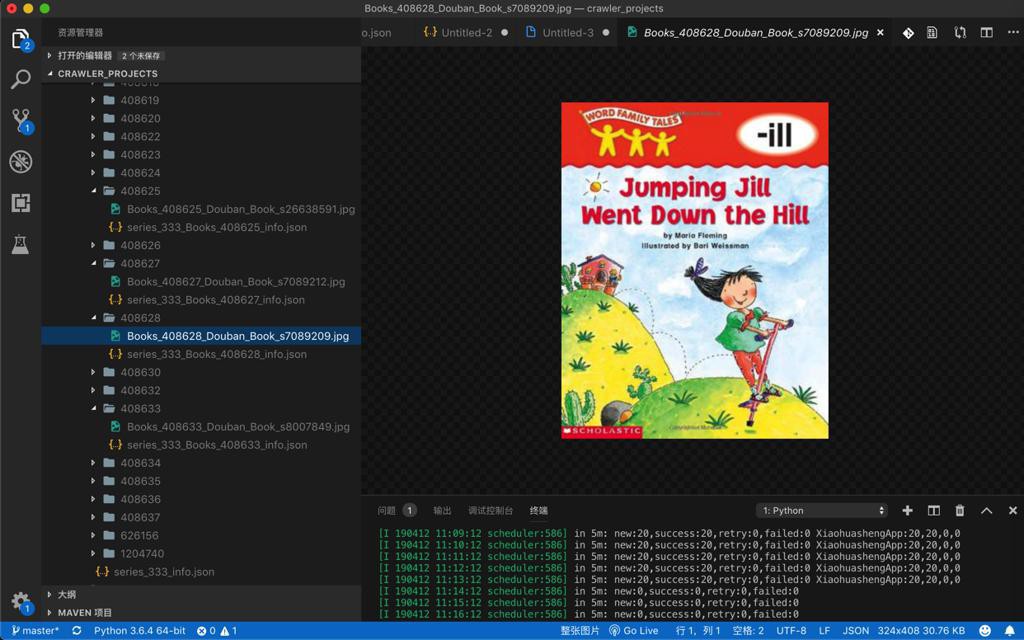The height and width of the screenshot is (640, 1024).
Task: Click the 行 1, 列 1 cursor position
Action: [697, 631]
